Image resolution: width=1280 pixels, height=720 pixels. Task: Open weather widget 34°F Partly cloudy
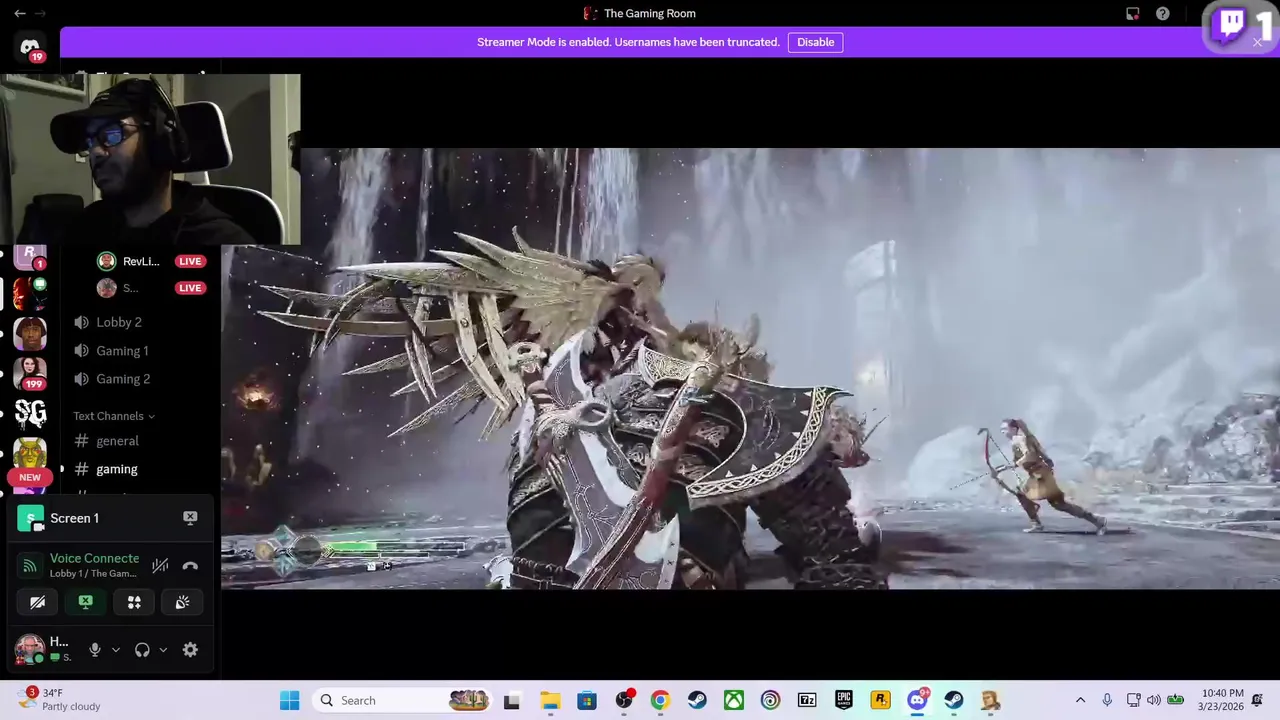pos(58,700)
